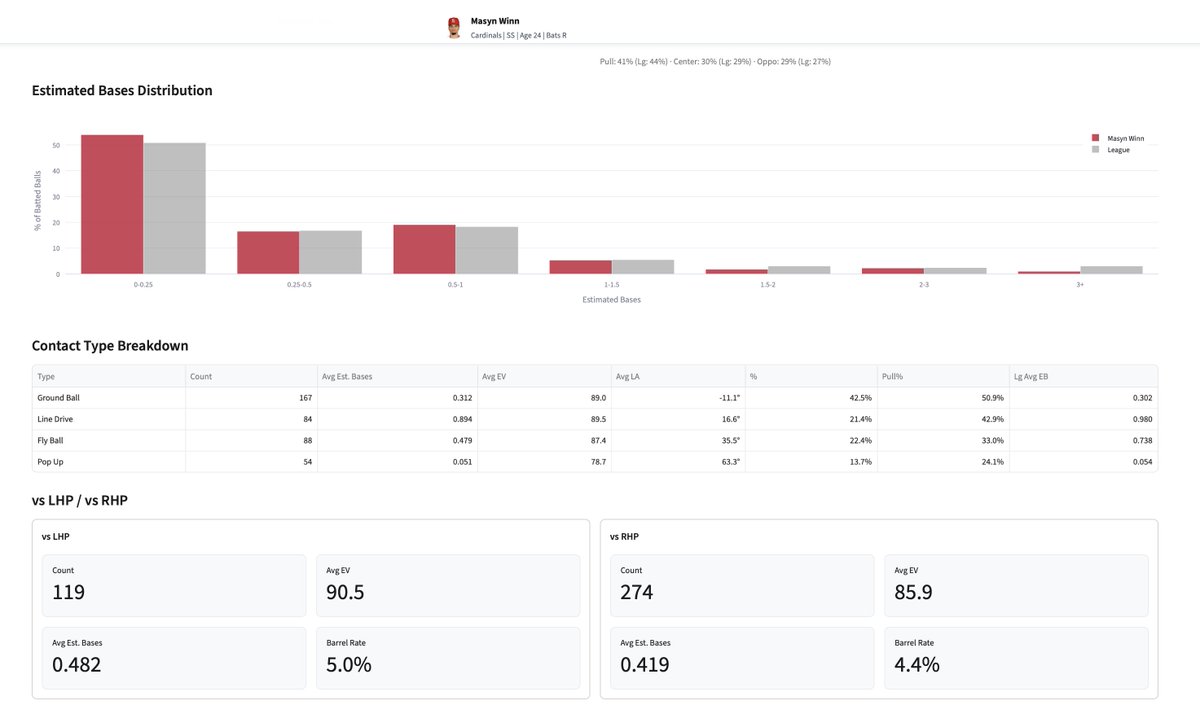Click vs LHP Barrel Rate 5.0% card
The image size is (1200, 705).
pos(448,658)
